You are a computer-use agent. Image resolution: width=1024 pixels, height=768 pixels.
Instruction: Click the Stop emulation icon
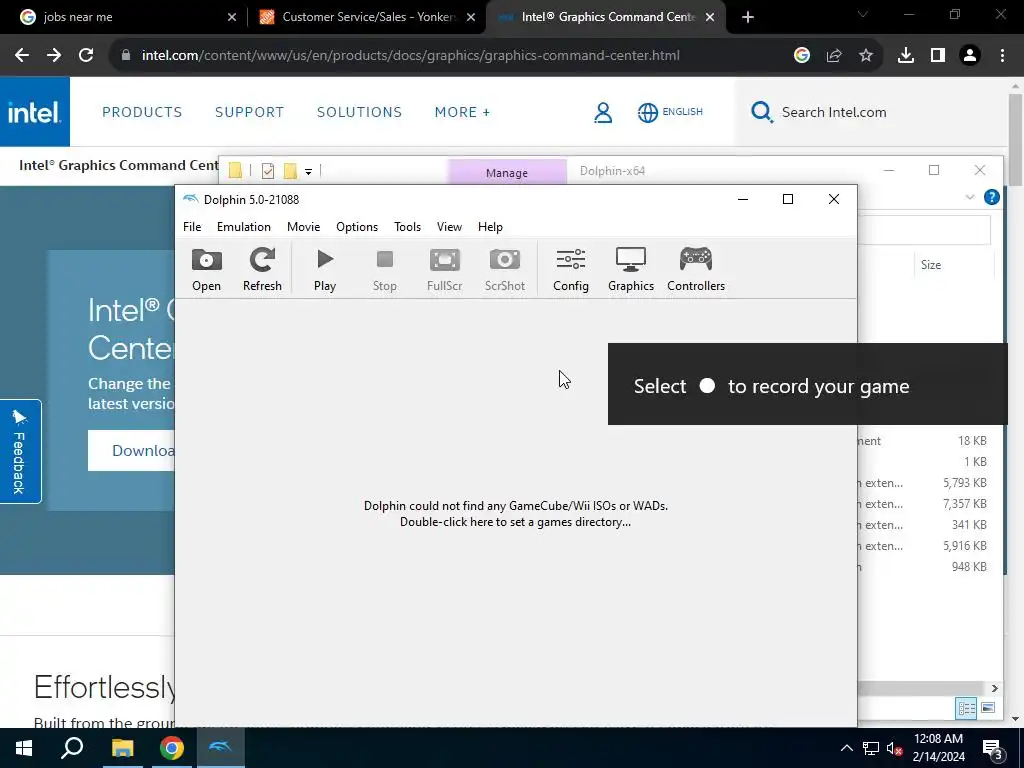[385, 270]
